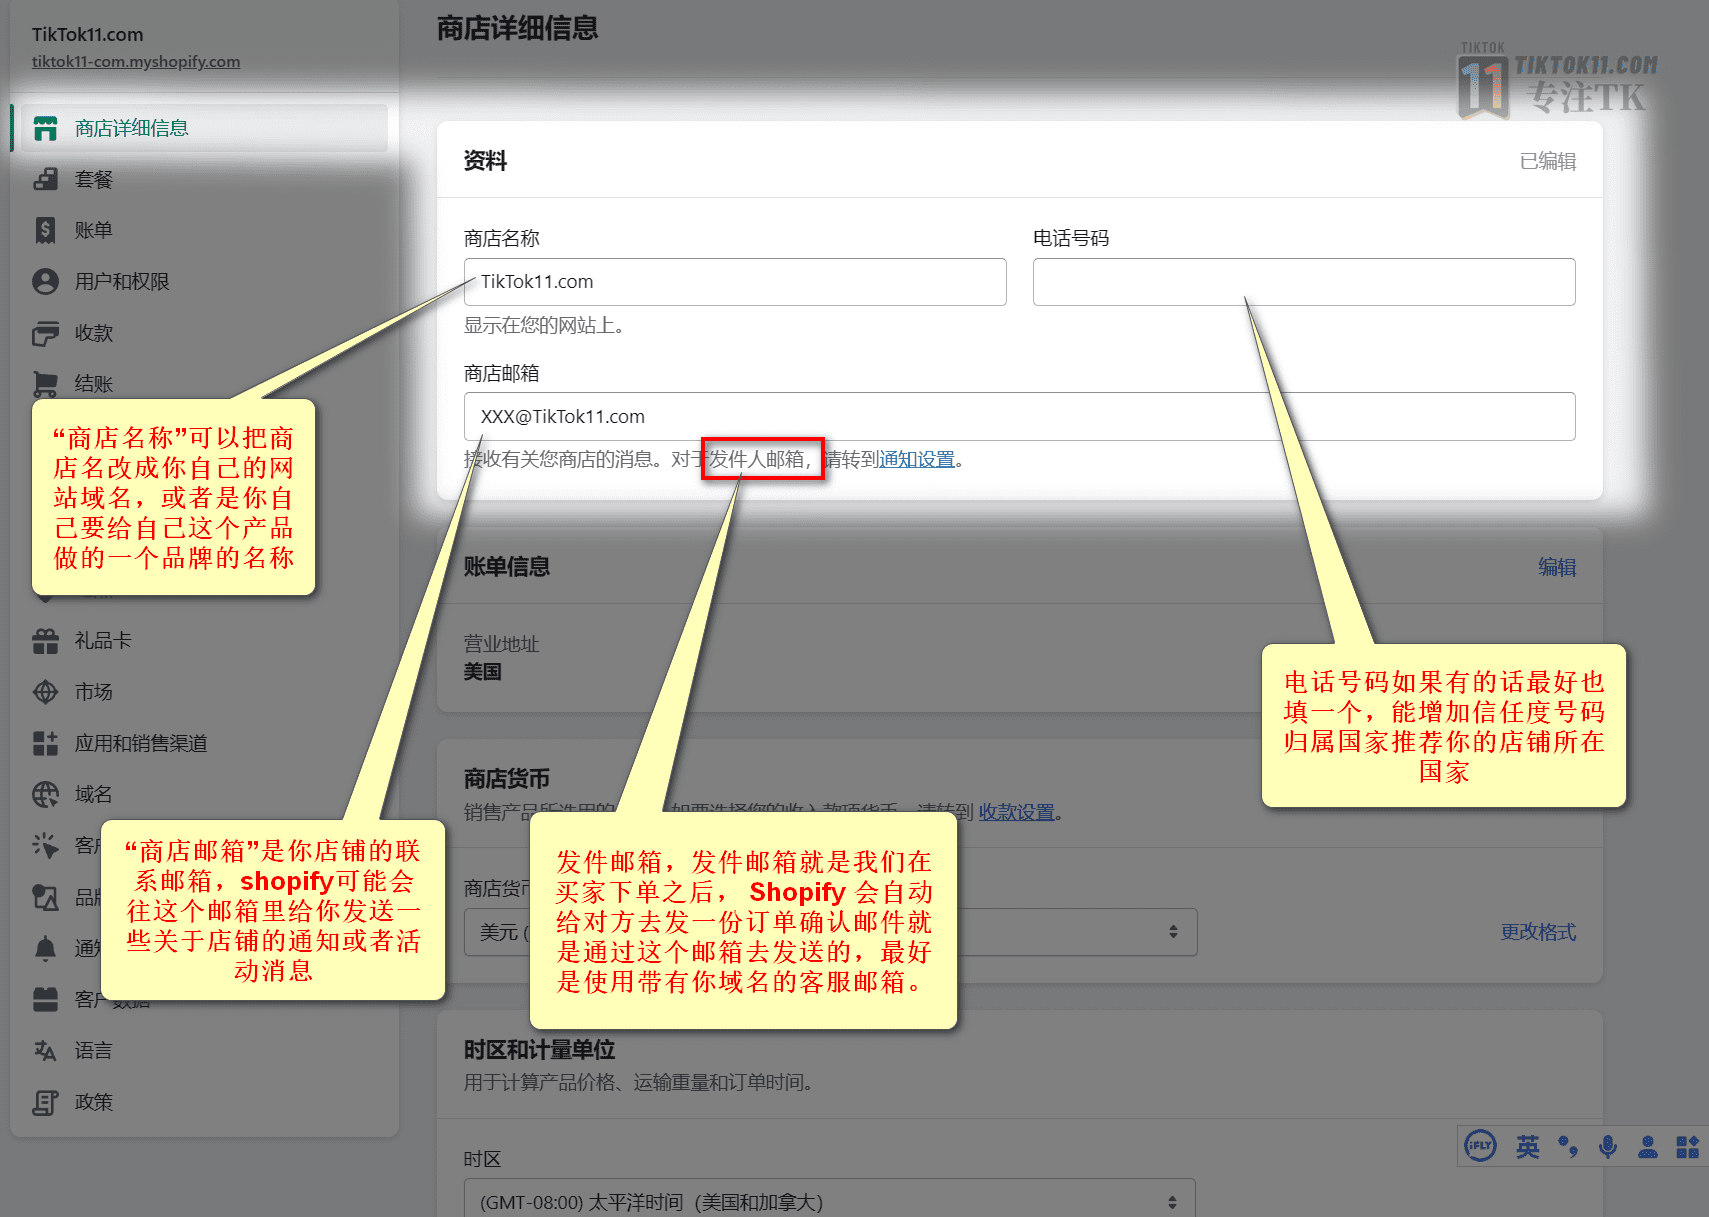Click the 账单 billing dollar icon
1709x1217 pixels.
tap(45, 230)
